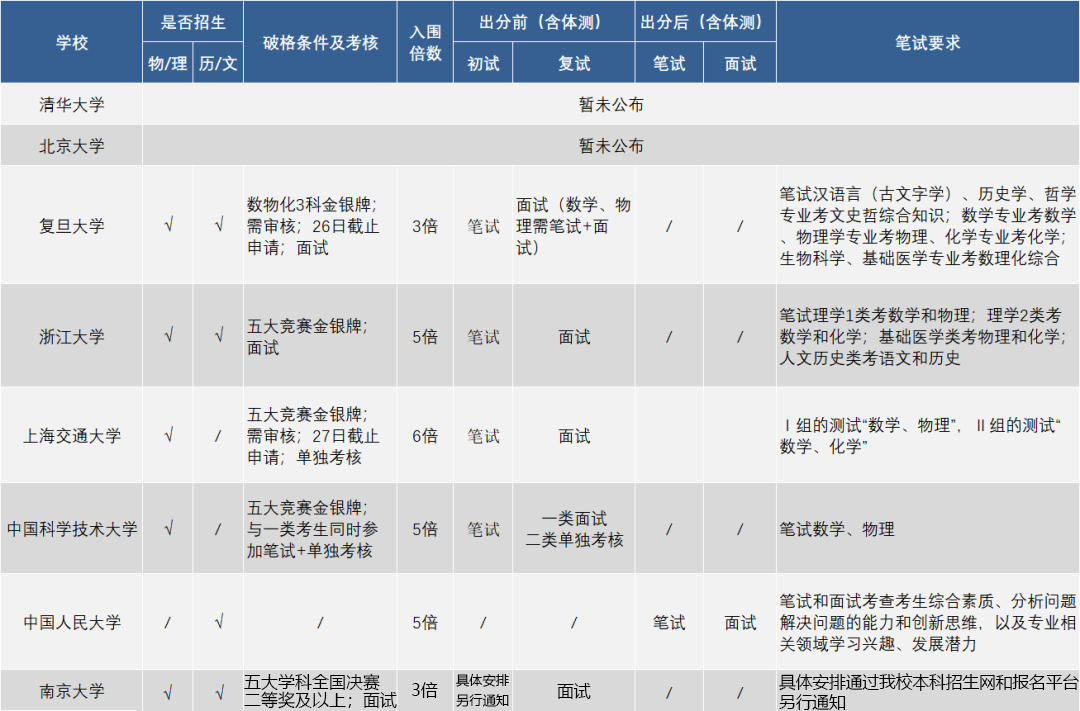Click the 3倍 cell for 南京大学

(425, 691)
